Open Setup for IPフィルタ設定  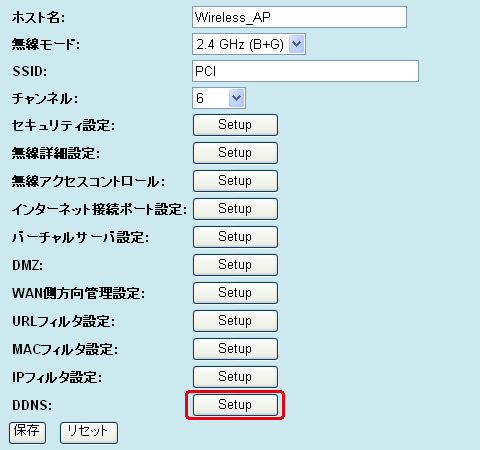click(235, 377)
